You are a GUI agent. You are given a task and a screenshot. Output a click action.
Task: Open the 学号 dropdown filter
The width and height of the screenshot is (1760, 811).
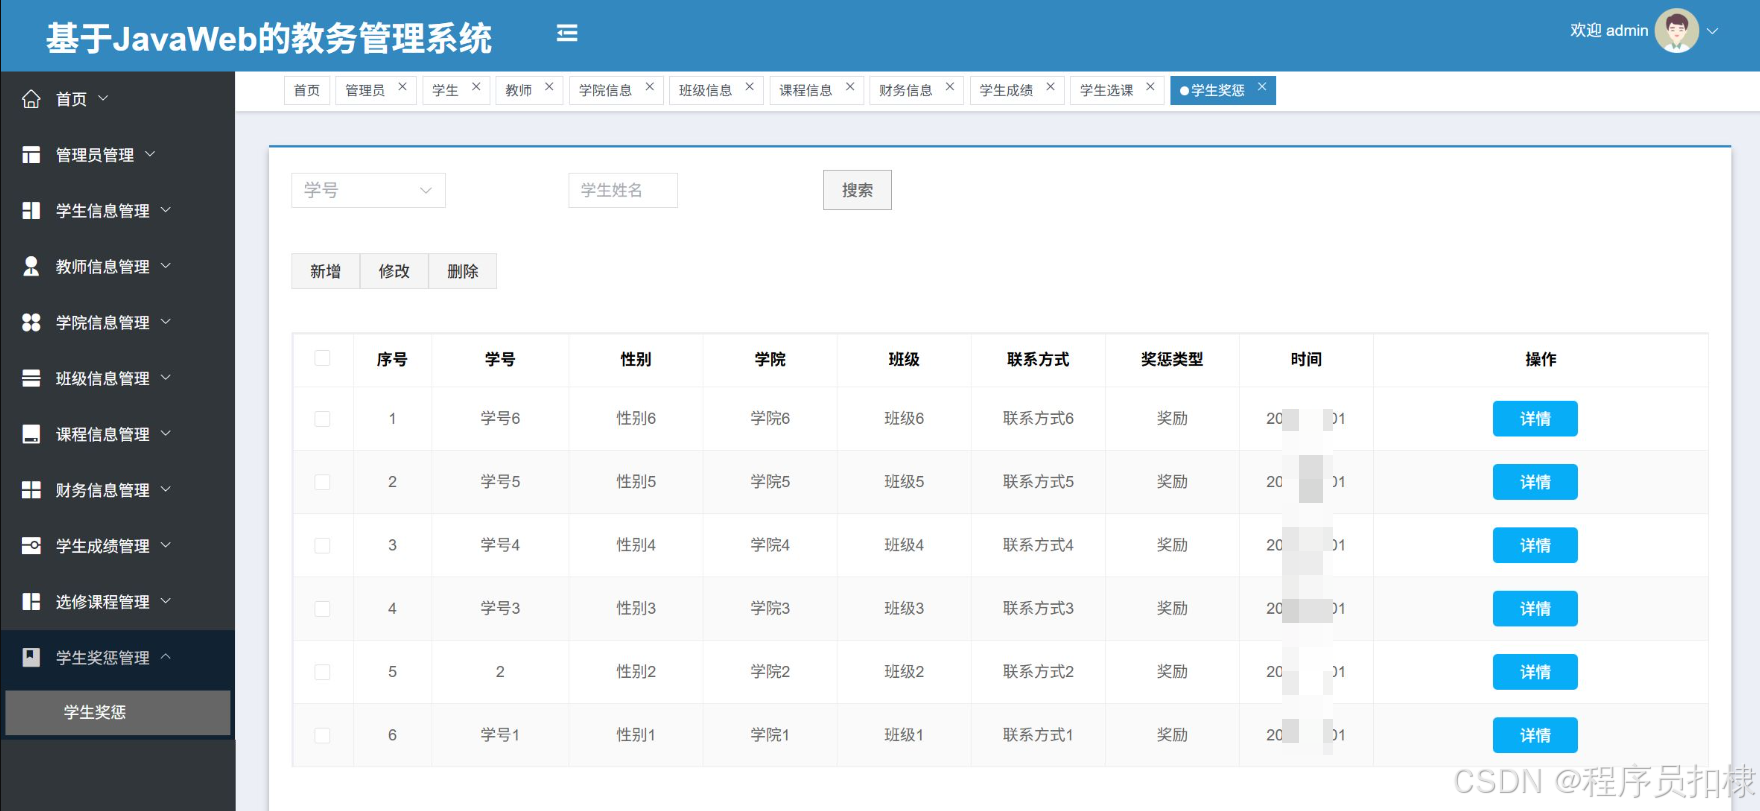(368, 190)
